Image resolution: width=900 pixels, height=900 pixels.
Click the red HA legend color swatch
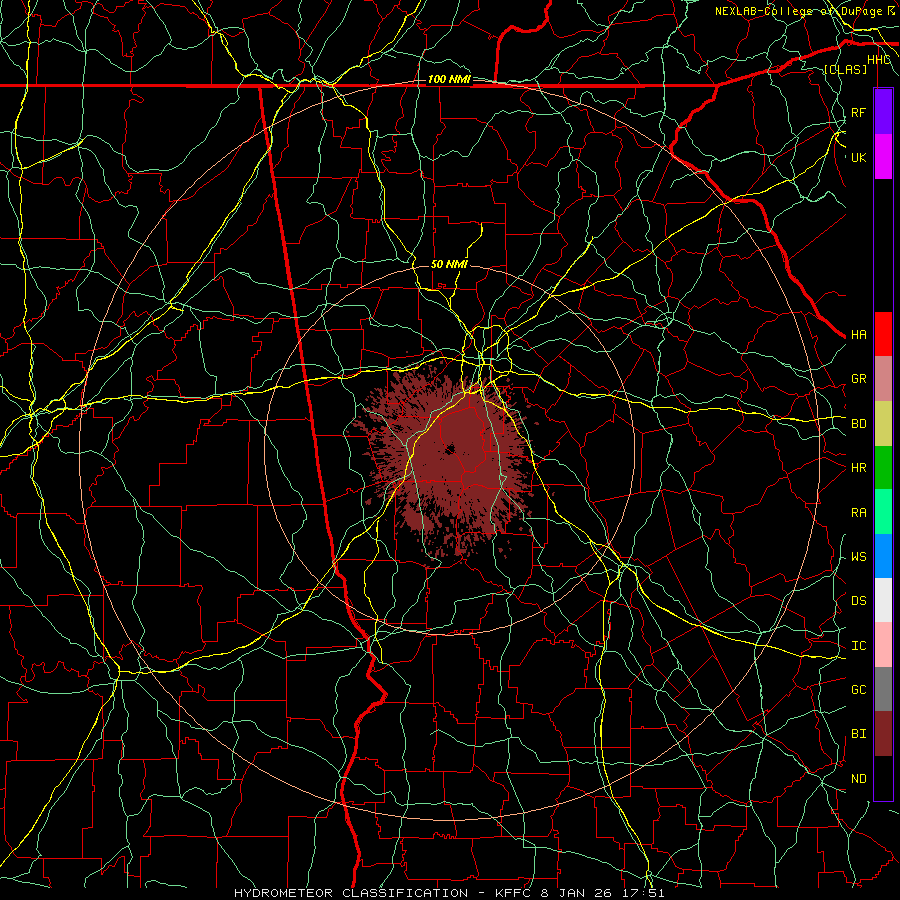coord(883,334)
